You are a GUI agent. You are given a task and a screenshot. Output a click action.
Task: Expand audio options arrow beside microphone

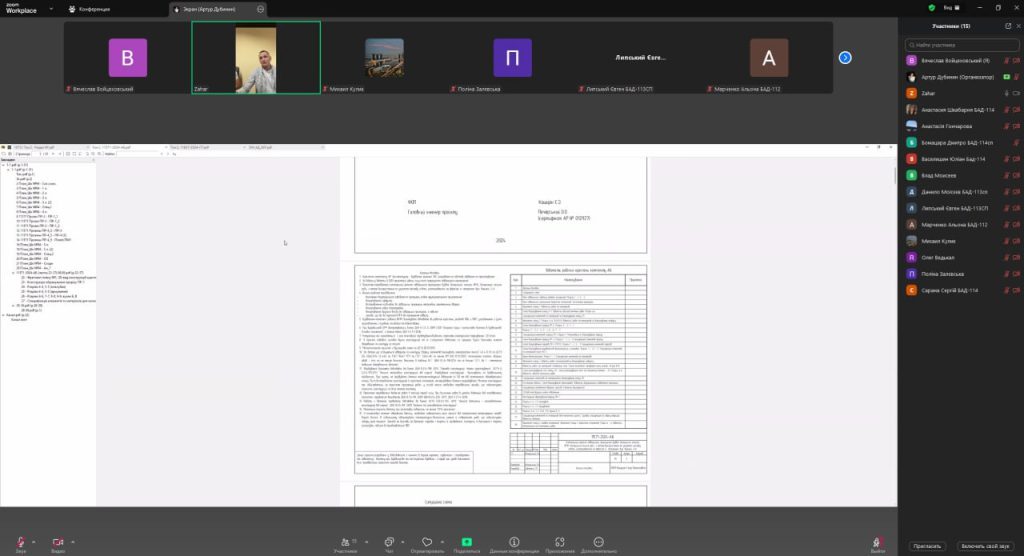coord(35,538)
